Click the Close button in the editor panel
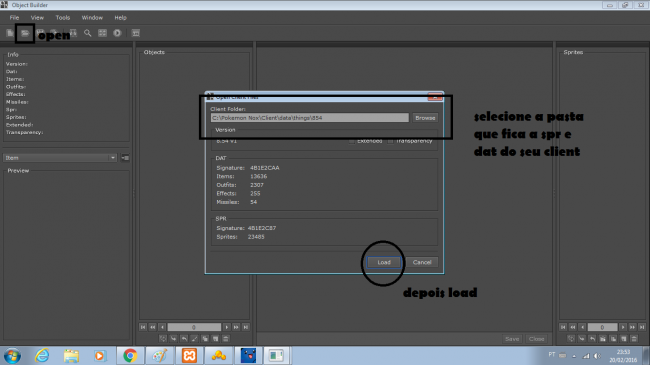 click(536, 339)
